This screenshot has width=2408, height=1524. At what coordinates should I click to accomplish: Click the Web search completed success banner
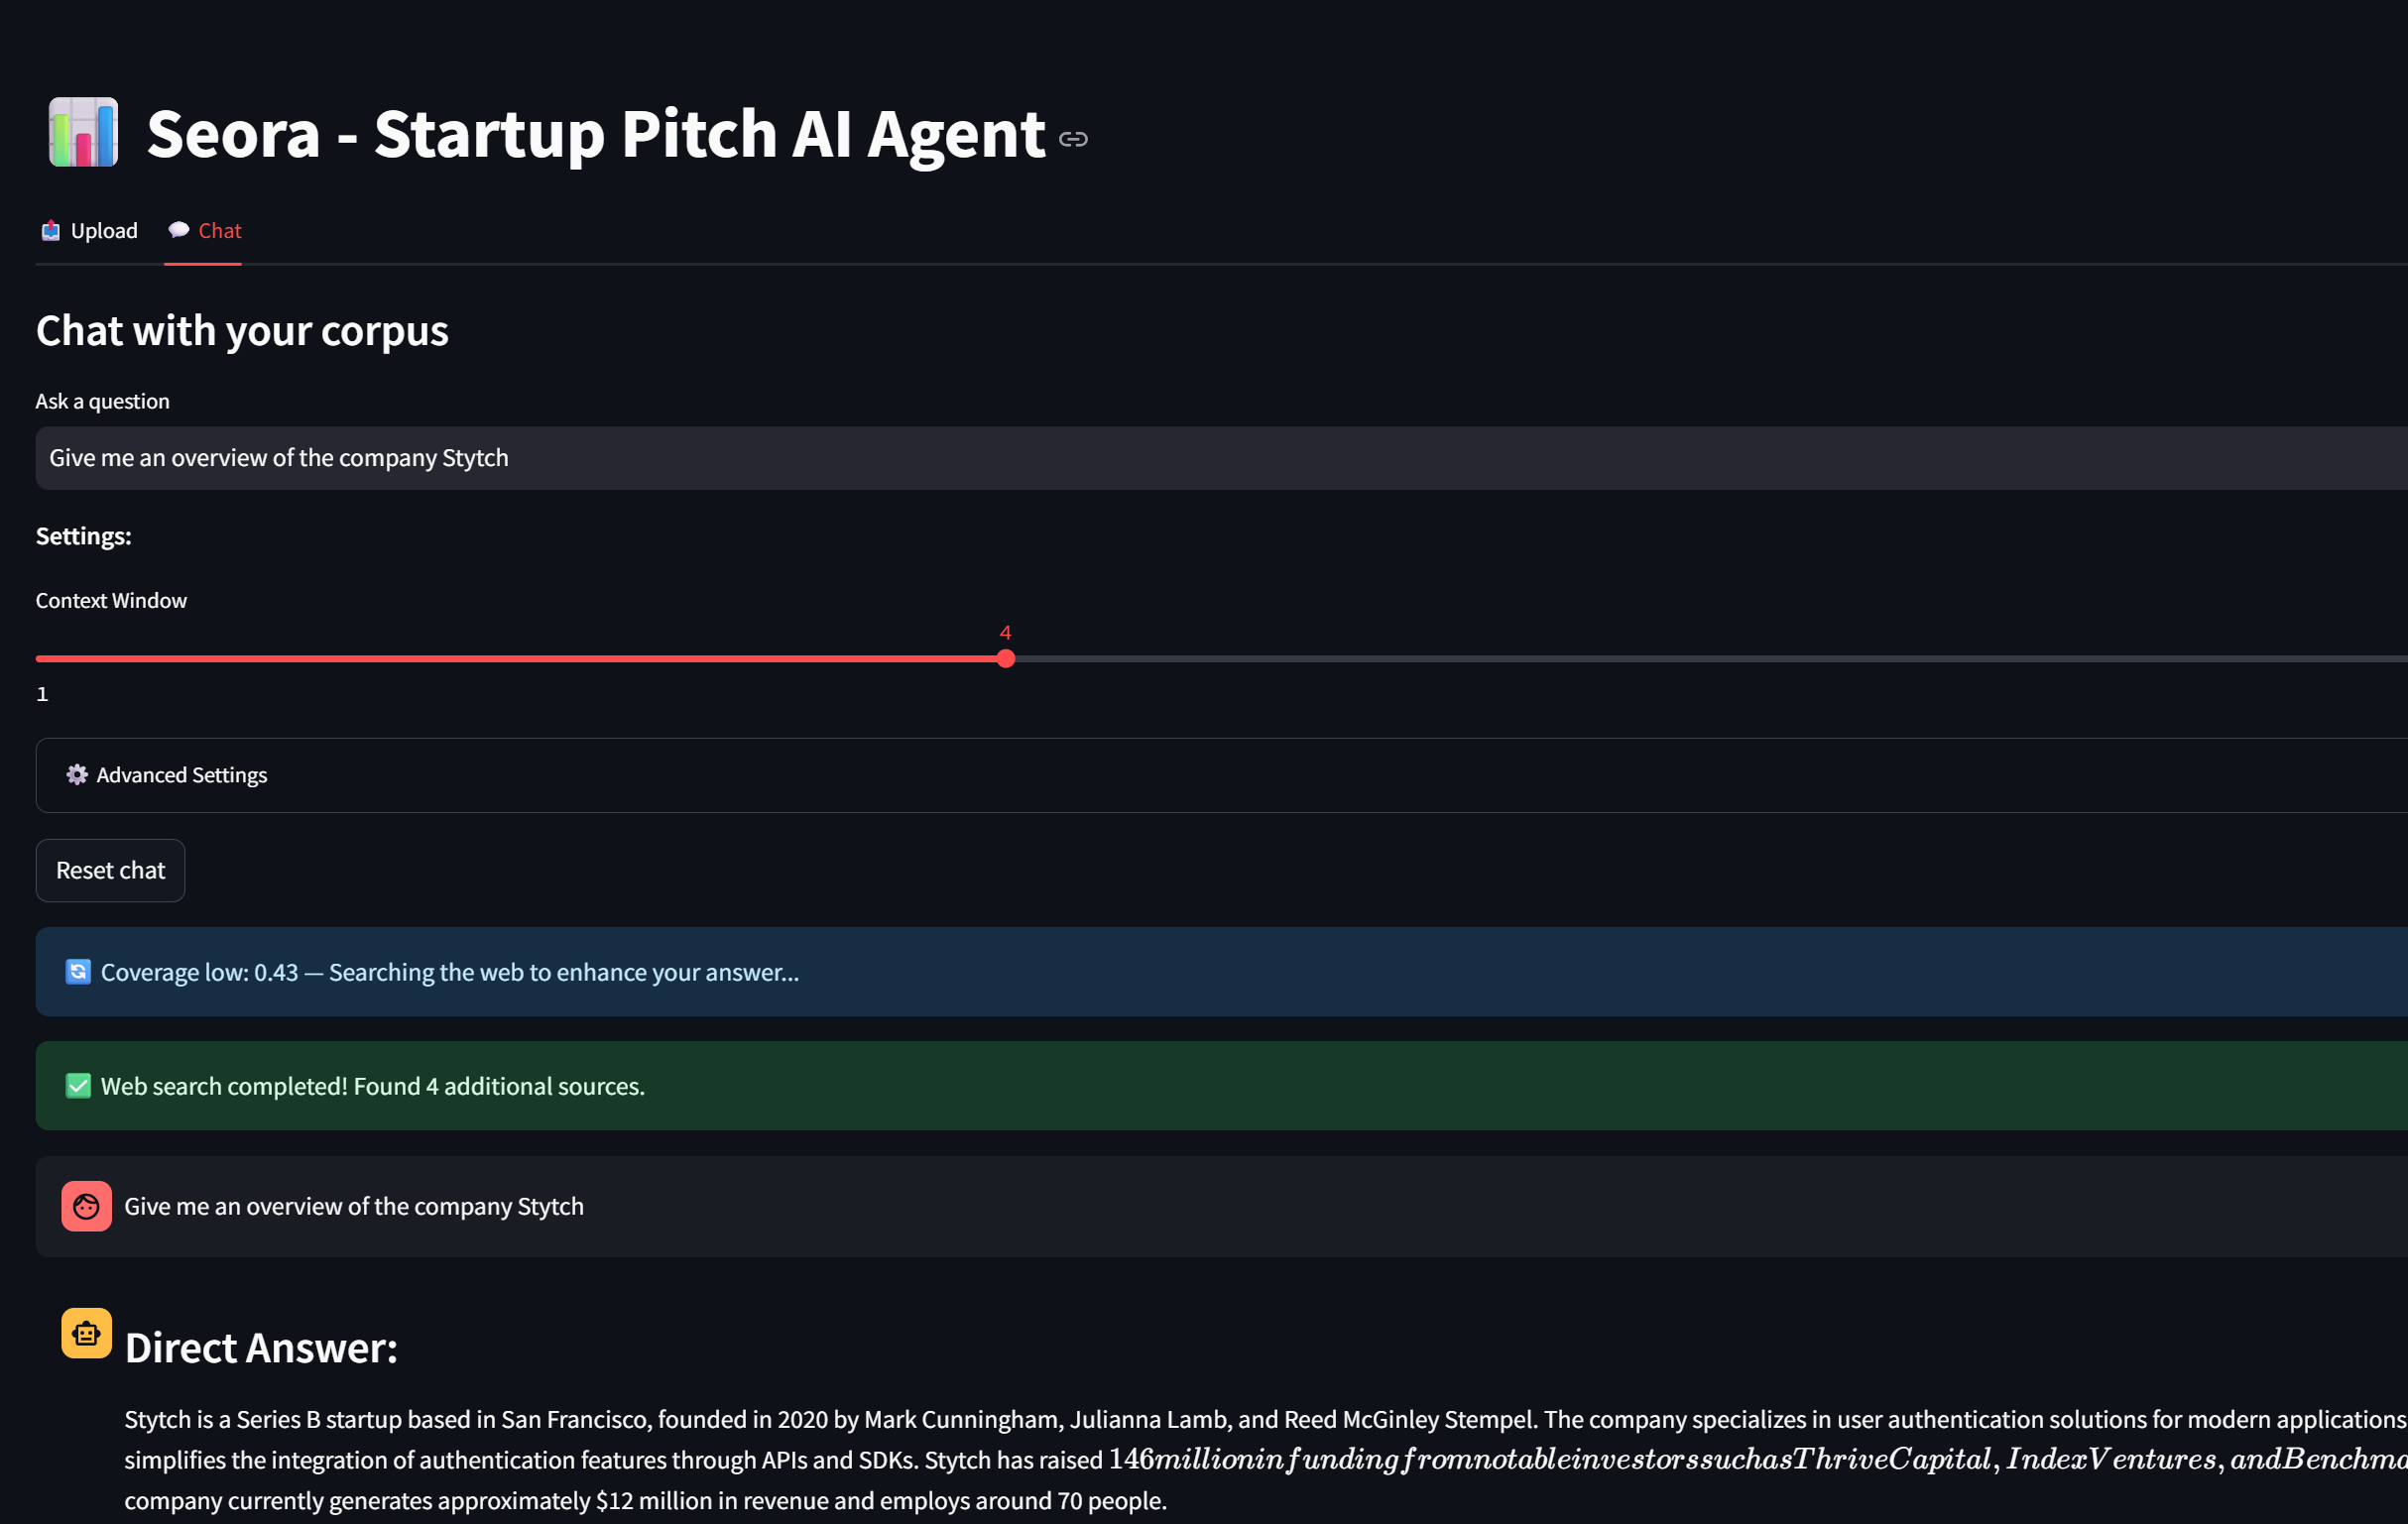1222,1086
